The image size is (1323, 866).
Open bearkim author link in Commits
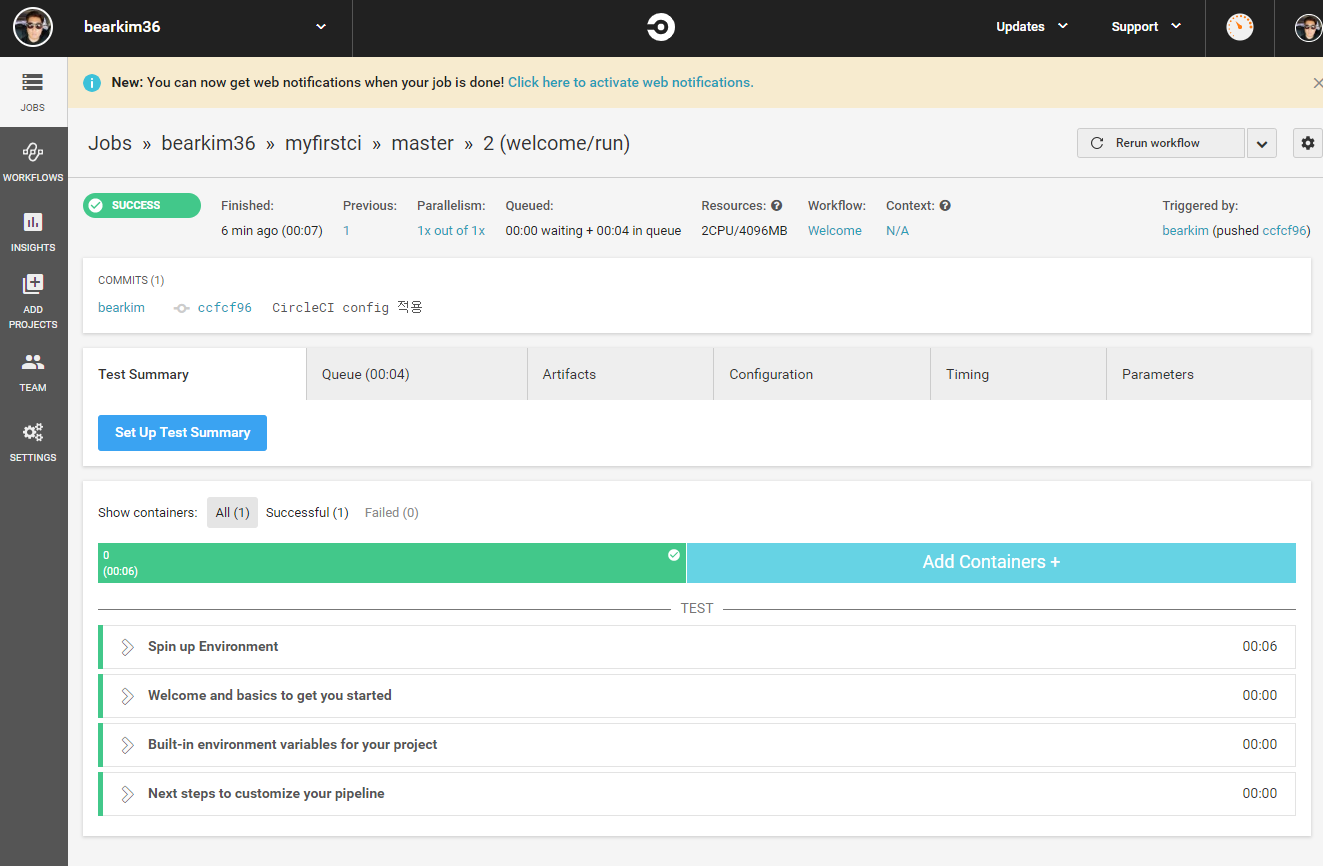coord(121,308)
